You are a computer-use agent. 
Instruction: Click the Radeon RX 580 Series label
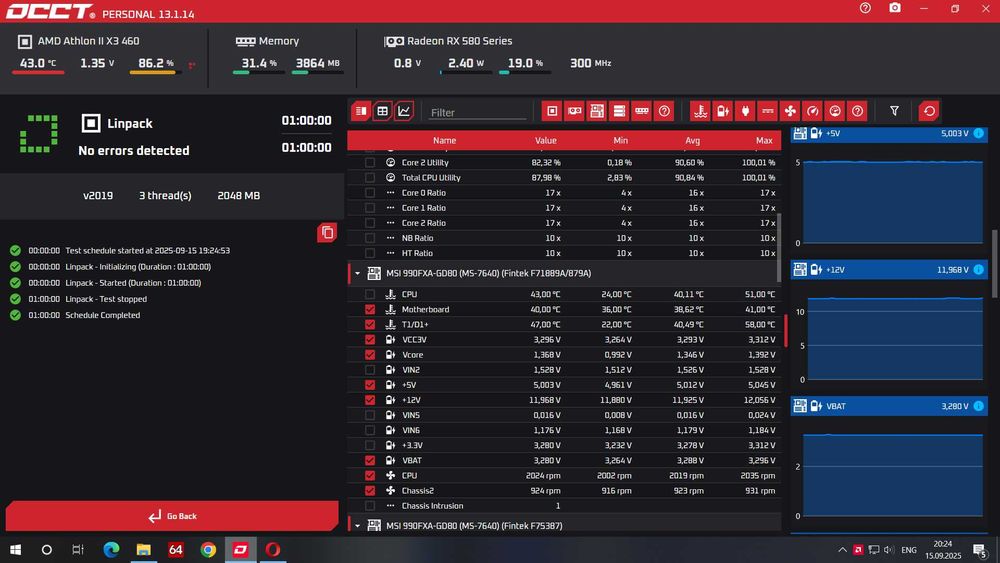point(459,41)
